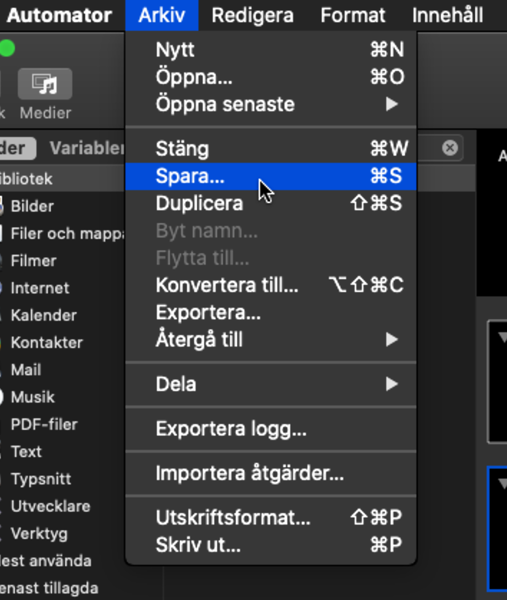Open the Redigera menu
This screenshot has width=507, height=600.
(253, 15)
